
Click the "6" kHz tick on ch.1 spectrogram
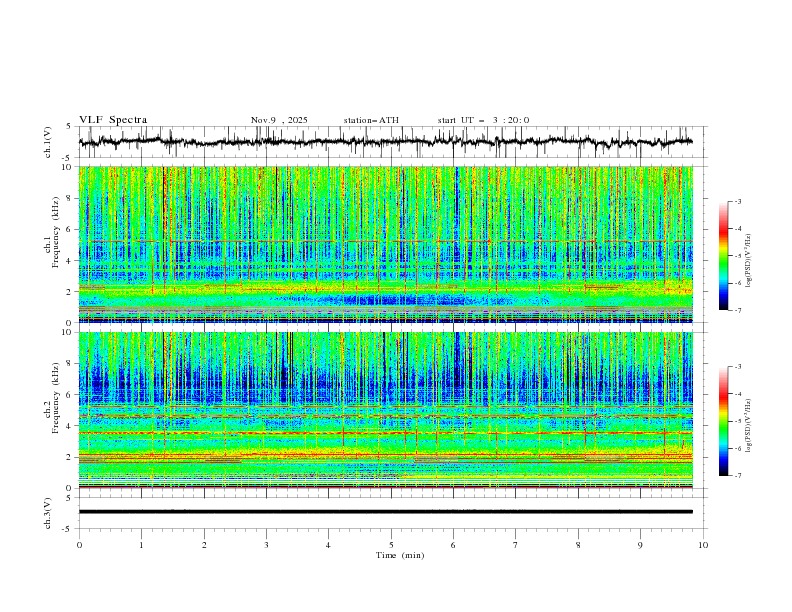(70, 229)
